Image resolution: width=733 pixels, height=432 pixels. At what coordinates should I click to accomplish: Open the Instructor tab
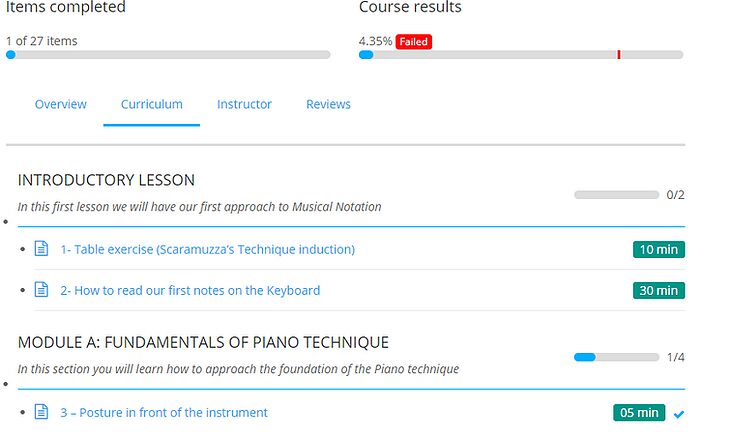click(244, 104)
